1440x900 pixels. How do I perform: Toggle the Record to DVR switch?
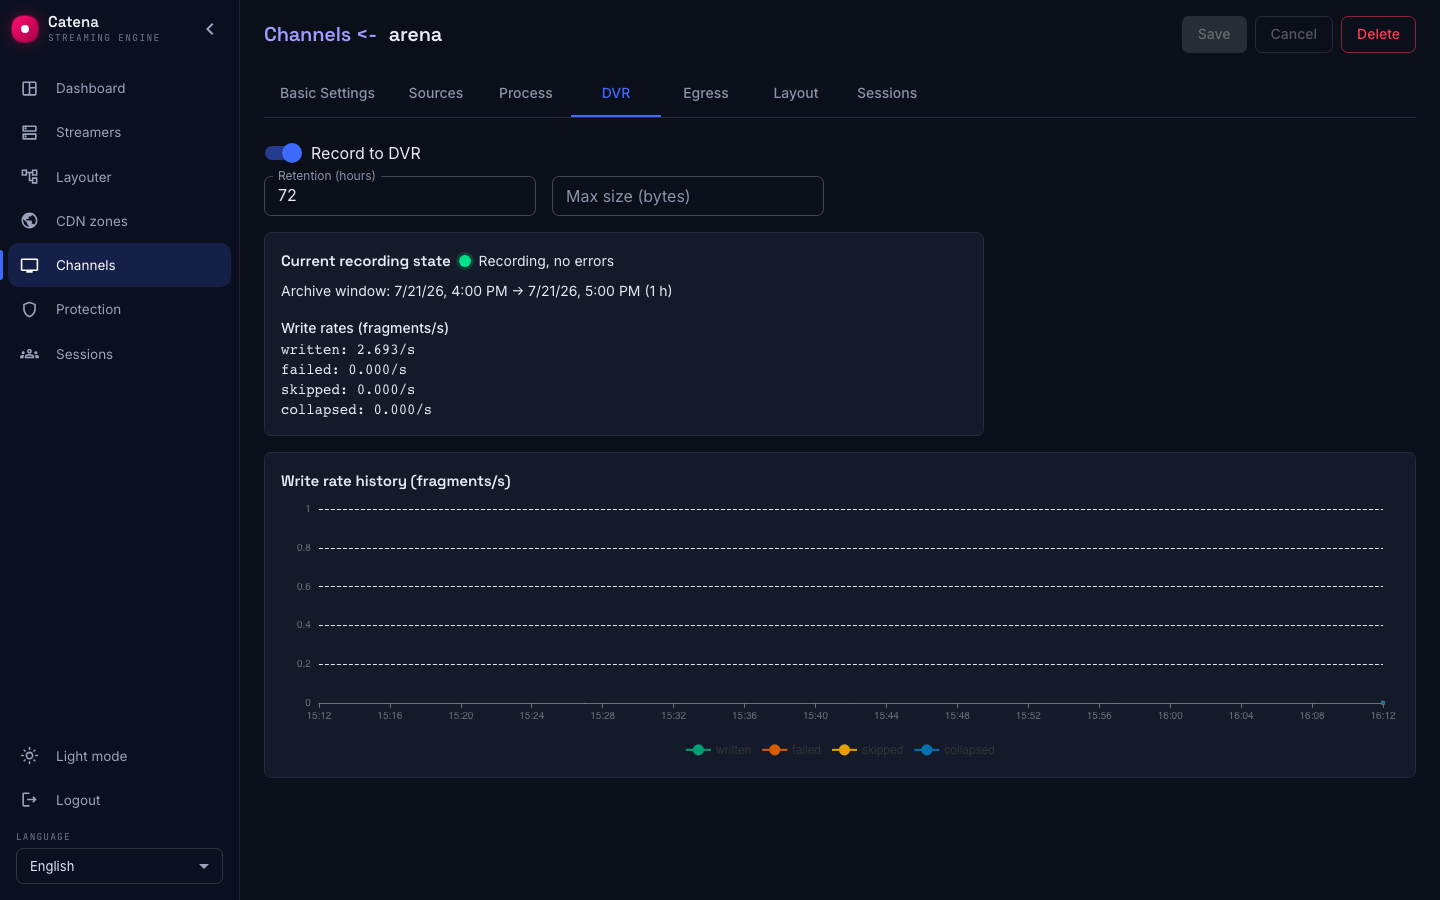pos(283,153)
